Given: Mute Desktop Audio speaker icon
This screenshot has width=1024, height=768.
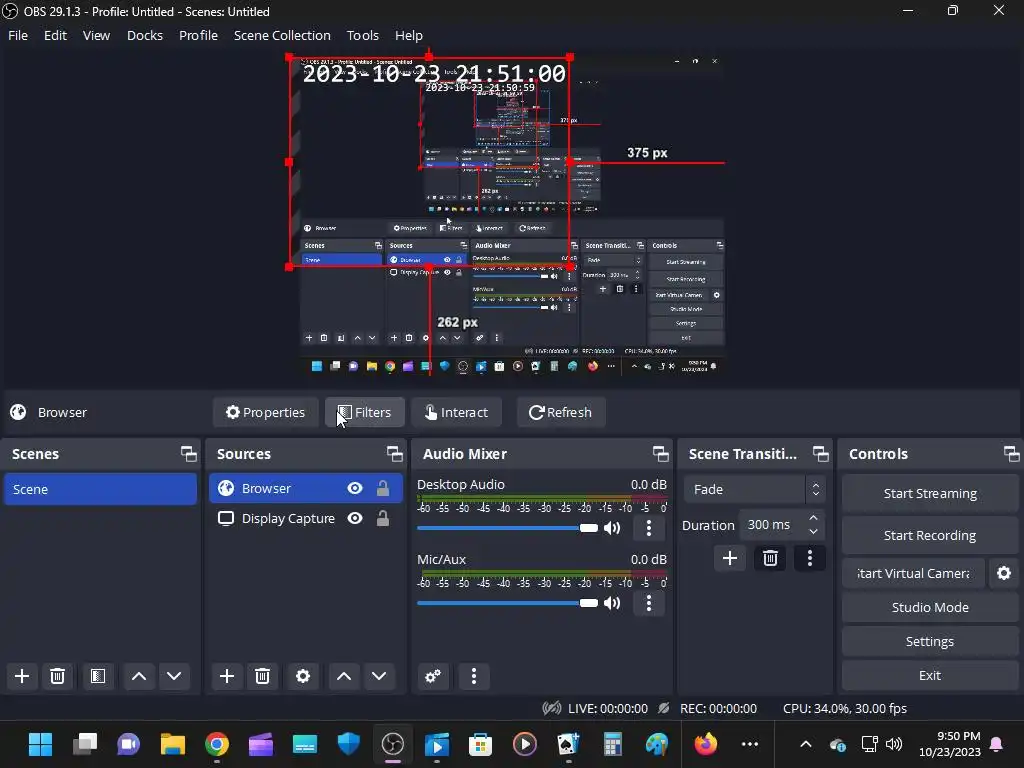Looking at the screenshot, I should pos(612,528).
